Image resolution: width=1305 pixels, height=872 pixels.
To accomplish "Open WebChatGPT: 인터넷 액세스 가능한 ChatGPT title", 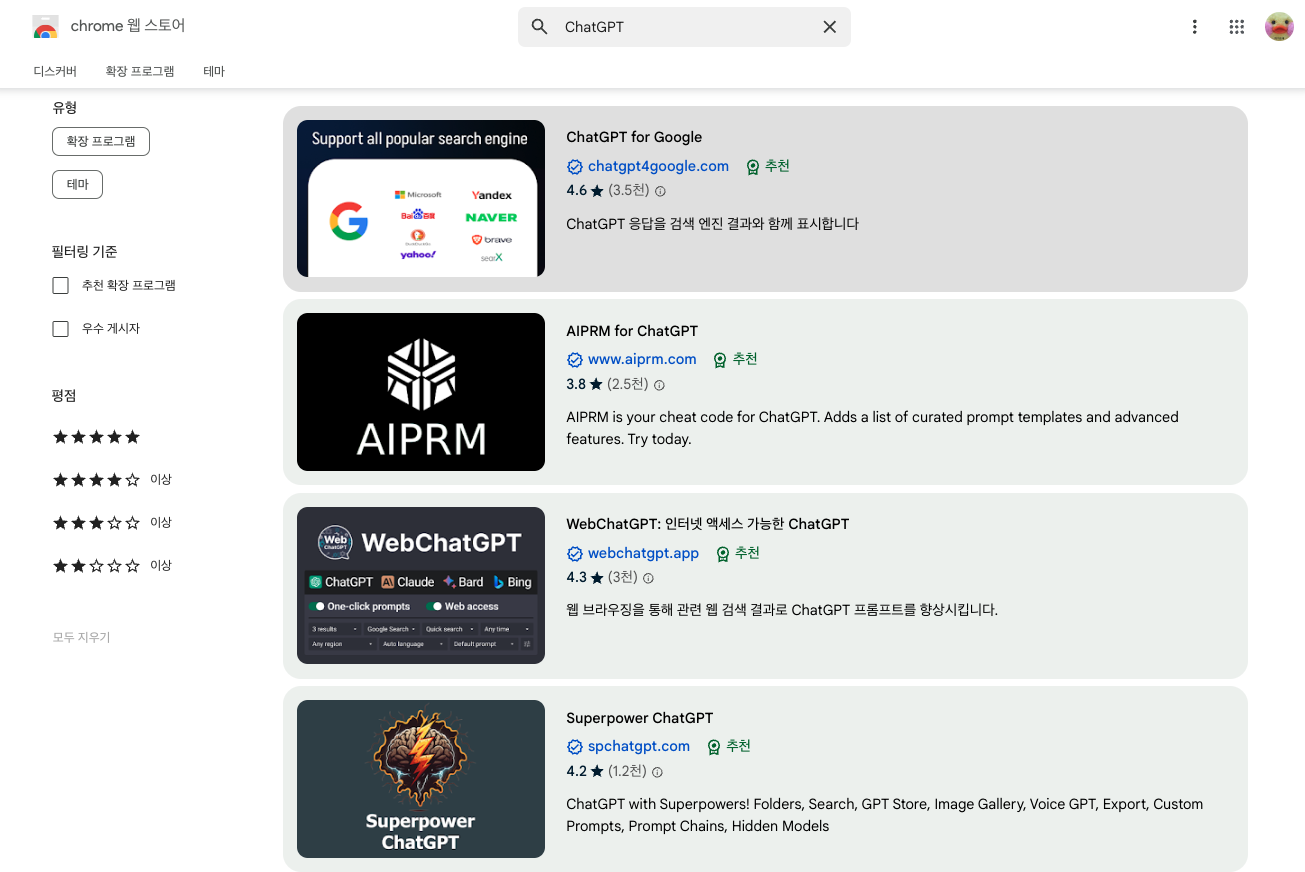I will pyautogui.click(x=707, y=524).
